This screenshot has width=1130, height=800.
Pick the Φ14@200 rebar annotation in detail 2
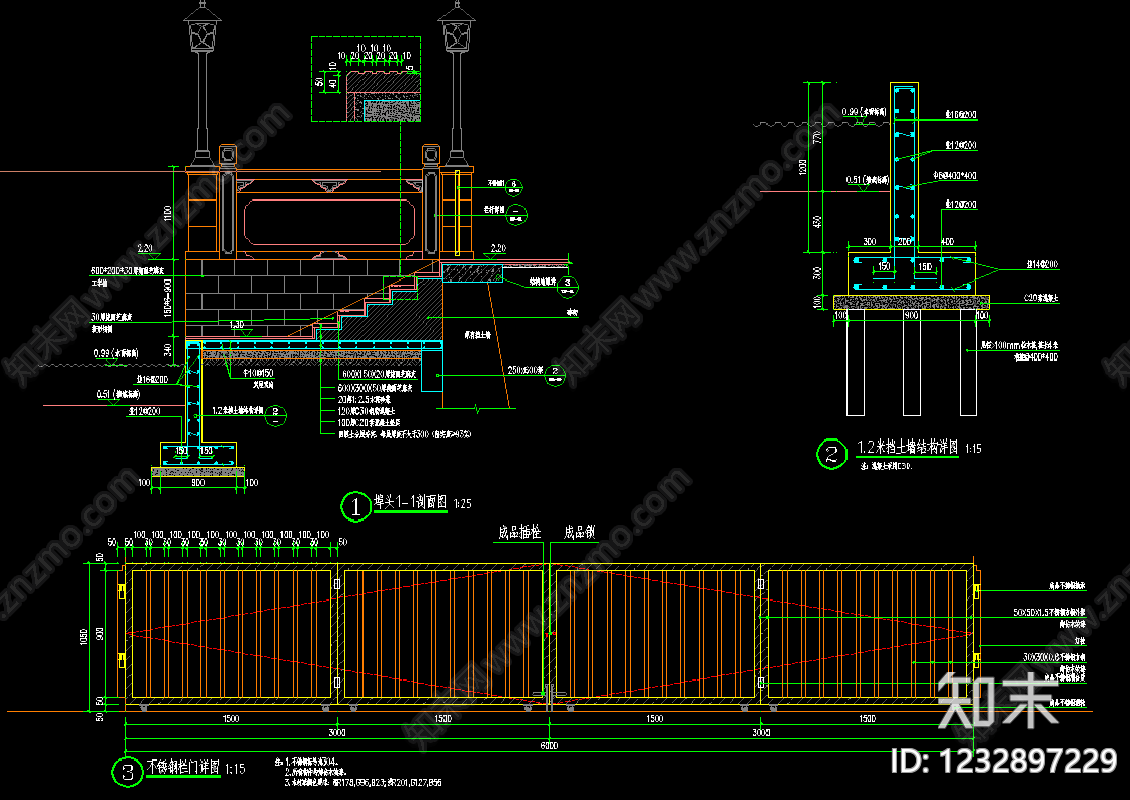[1042, 265]
